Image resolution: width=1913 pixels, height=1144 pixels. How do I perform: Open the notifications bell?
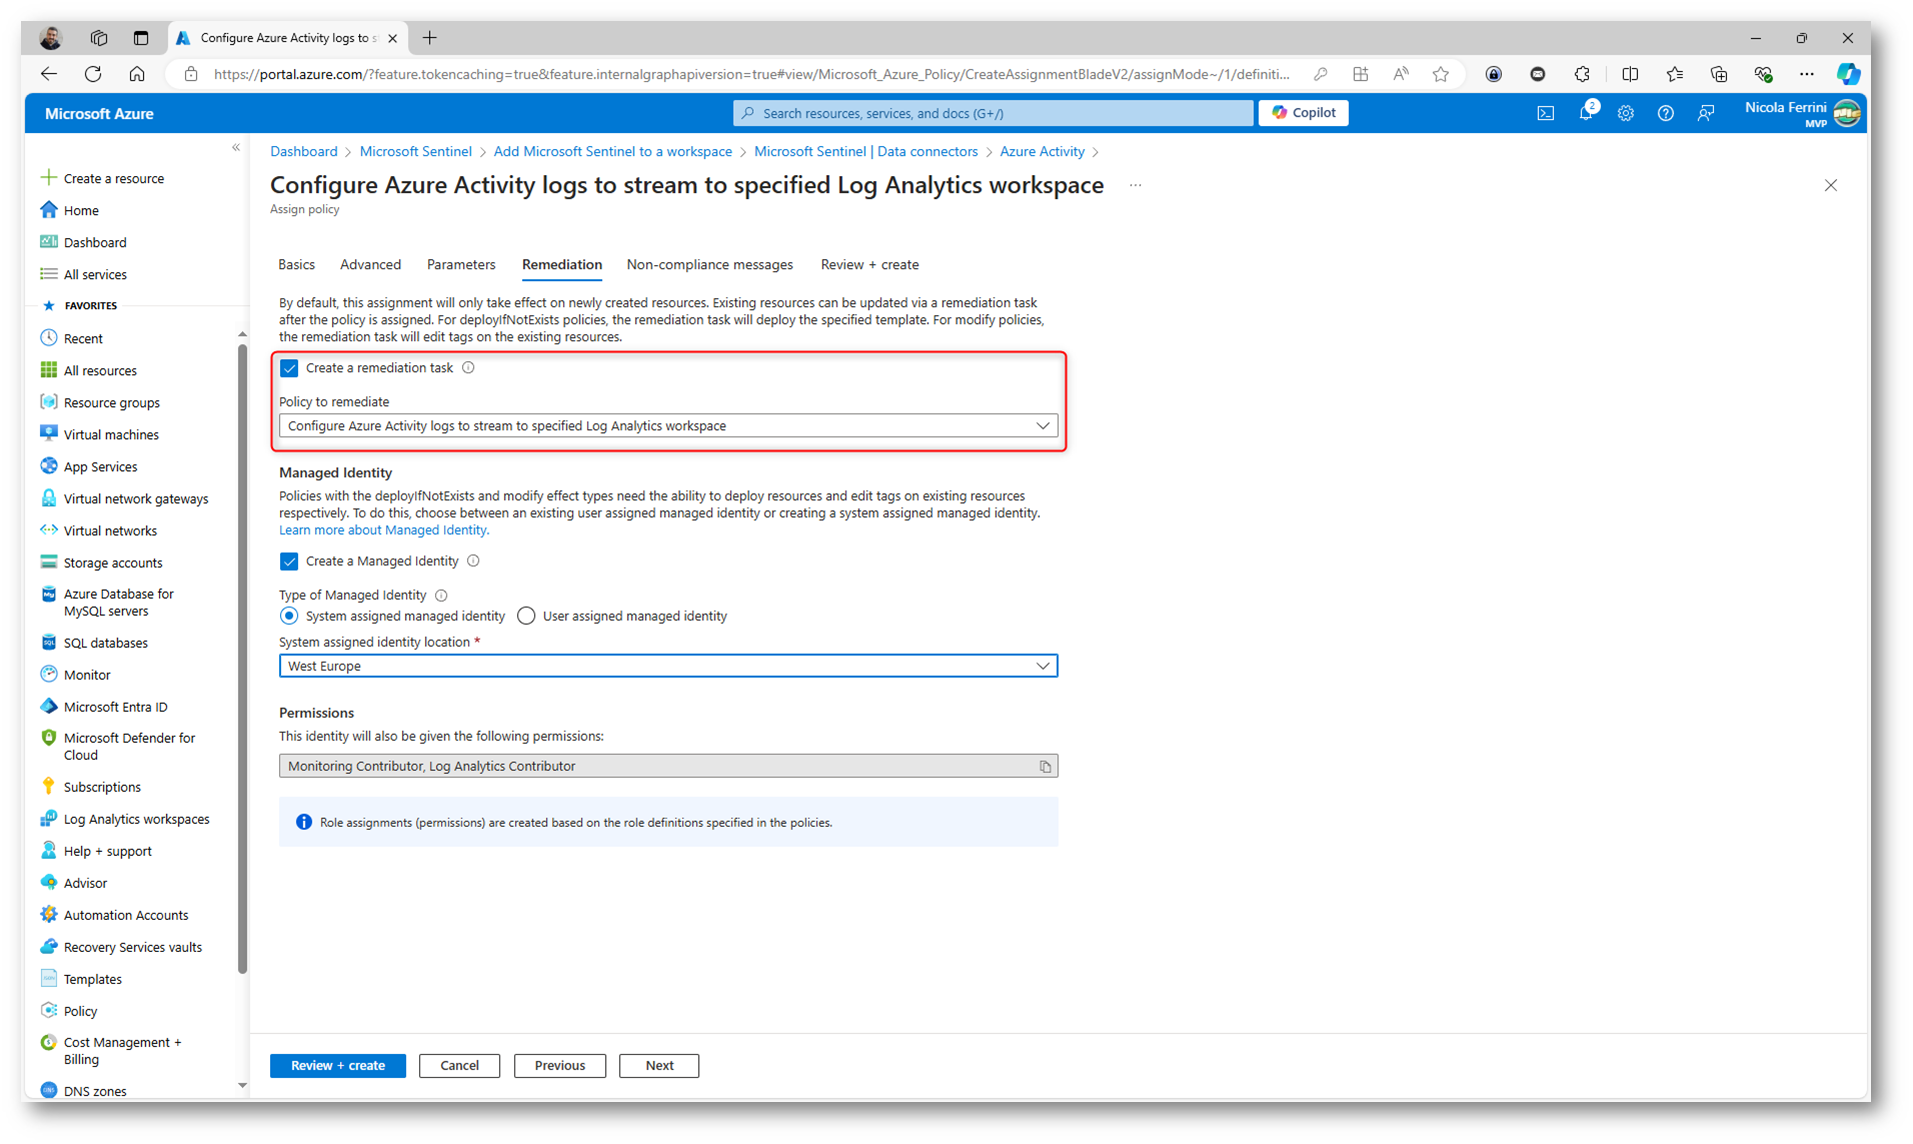(1586, 113)
